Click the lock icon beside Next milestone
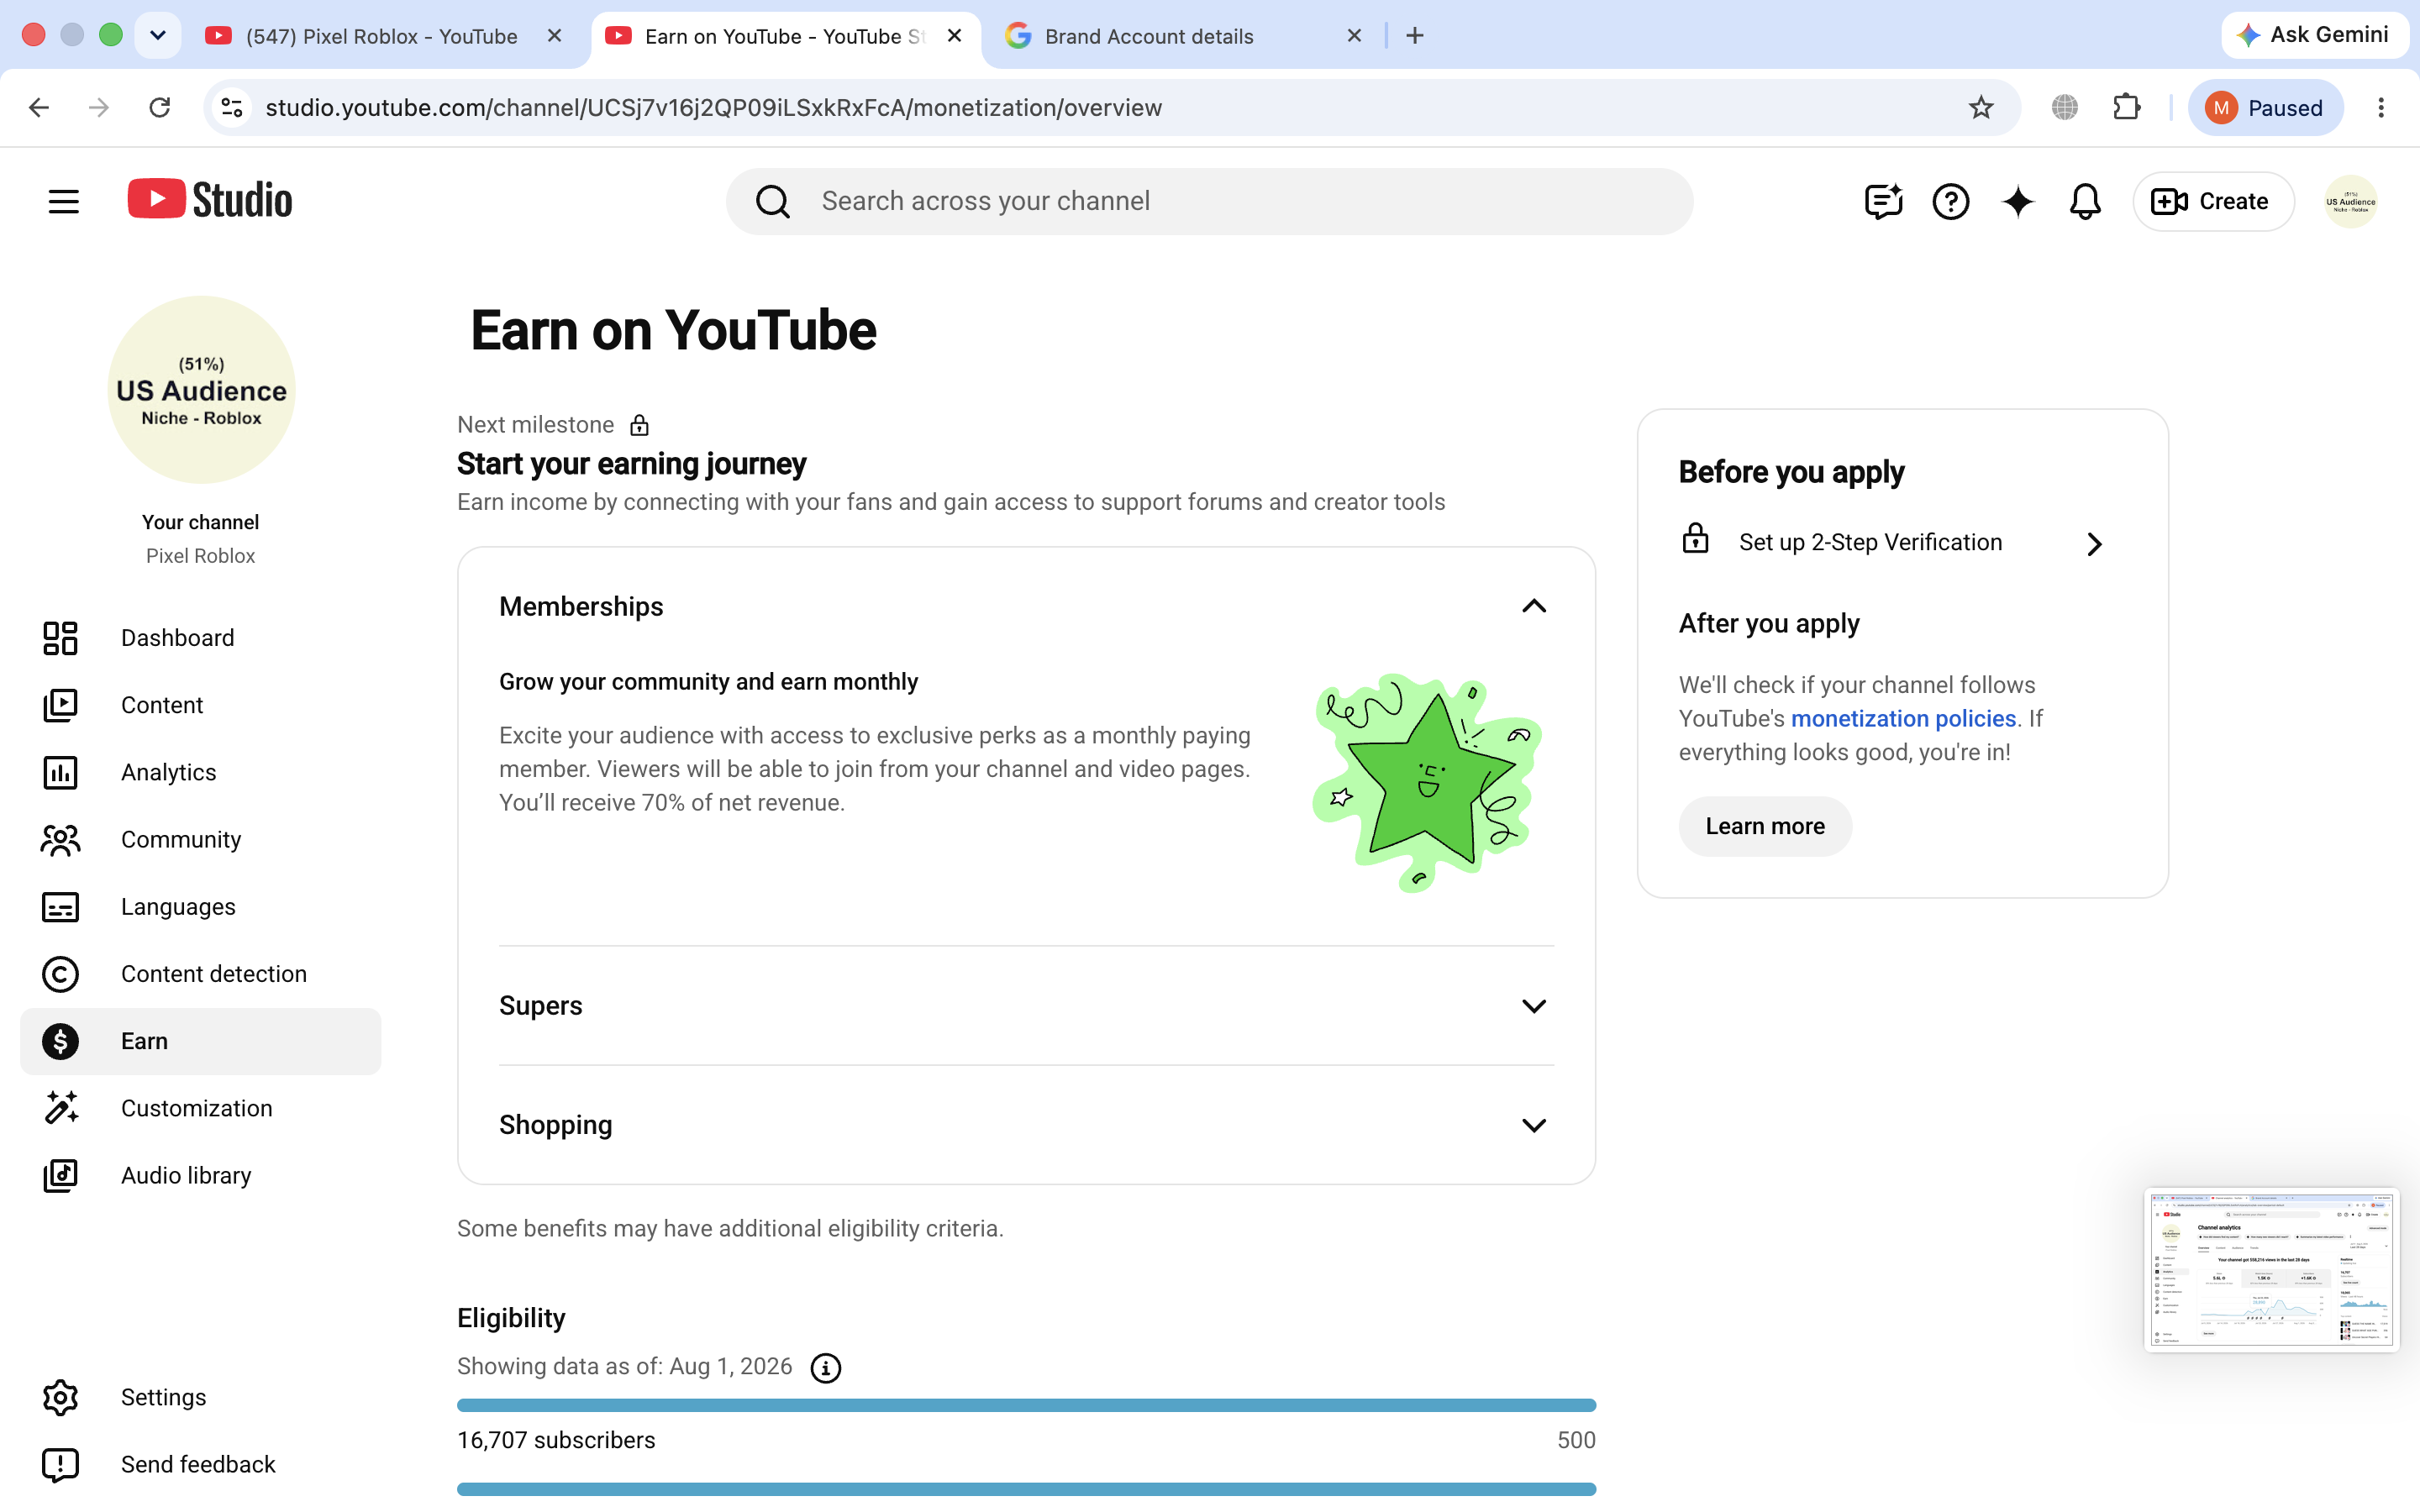 [x=639, y=425]
